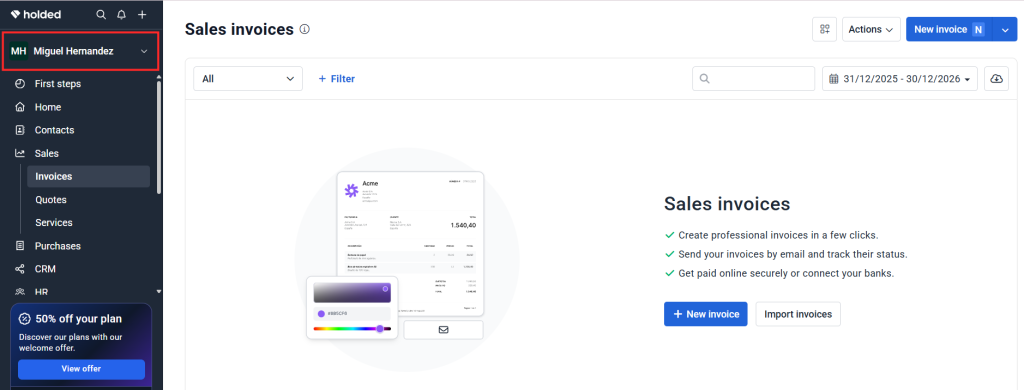
Task: Click the sidebar scroll up arrow
Action: click(x=159, y=77)
